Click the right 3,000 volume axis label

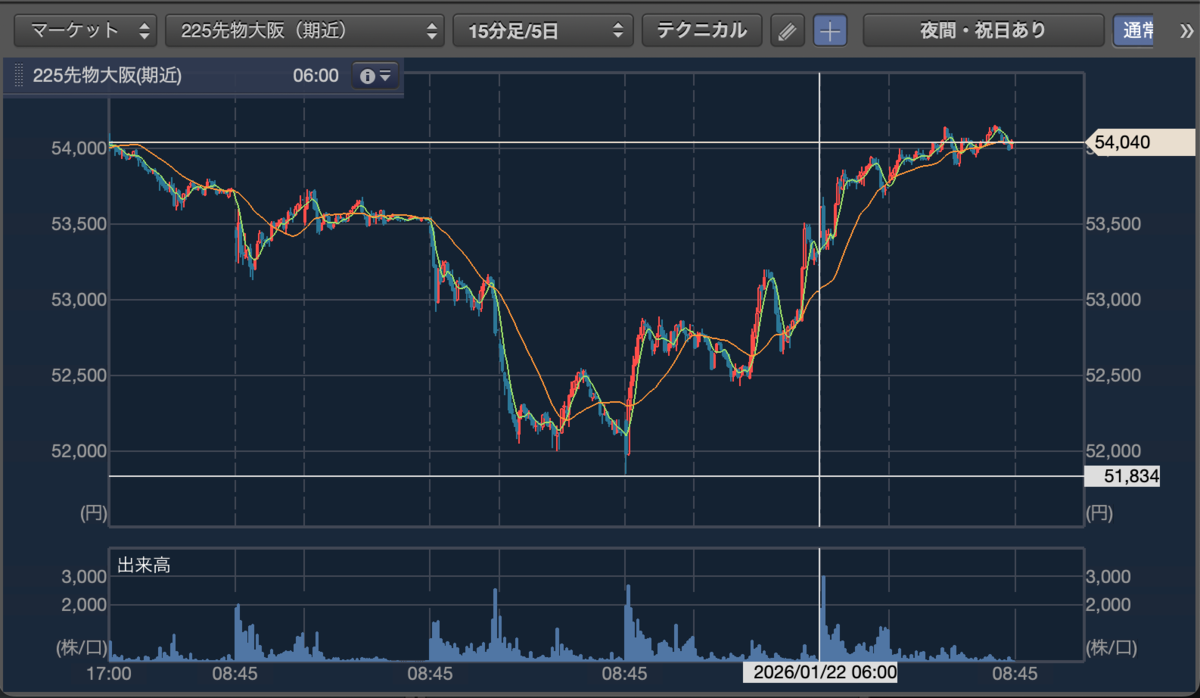pos(1110,577)
